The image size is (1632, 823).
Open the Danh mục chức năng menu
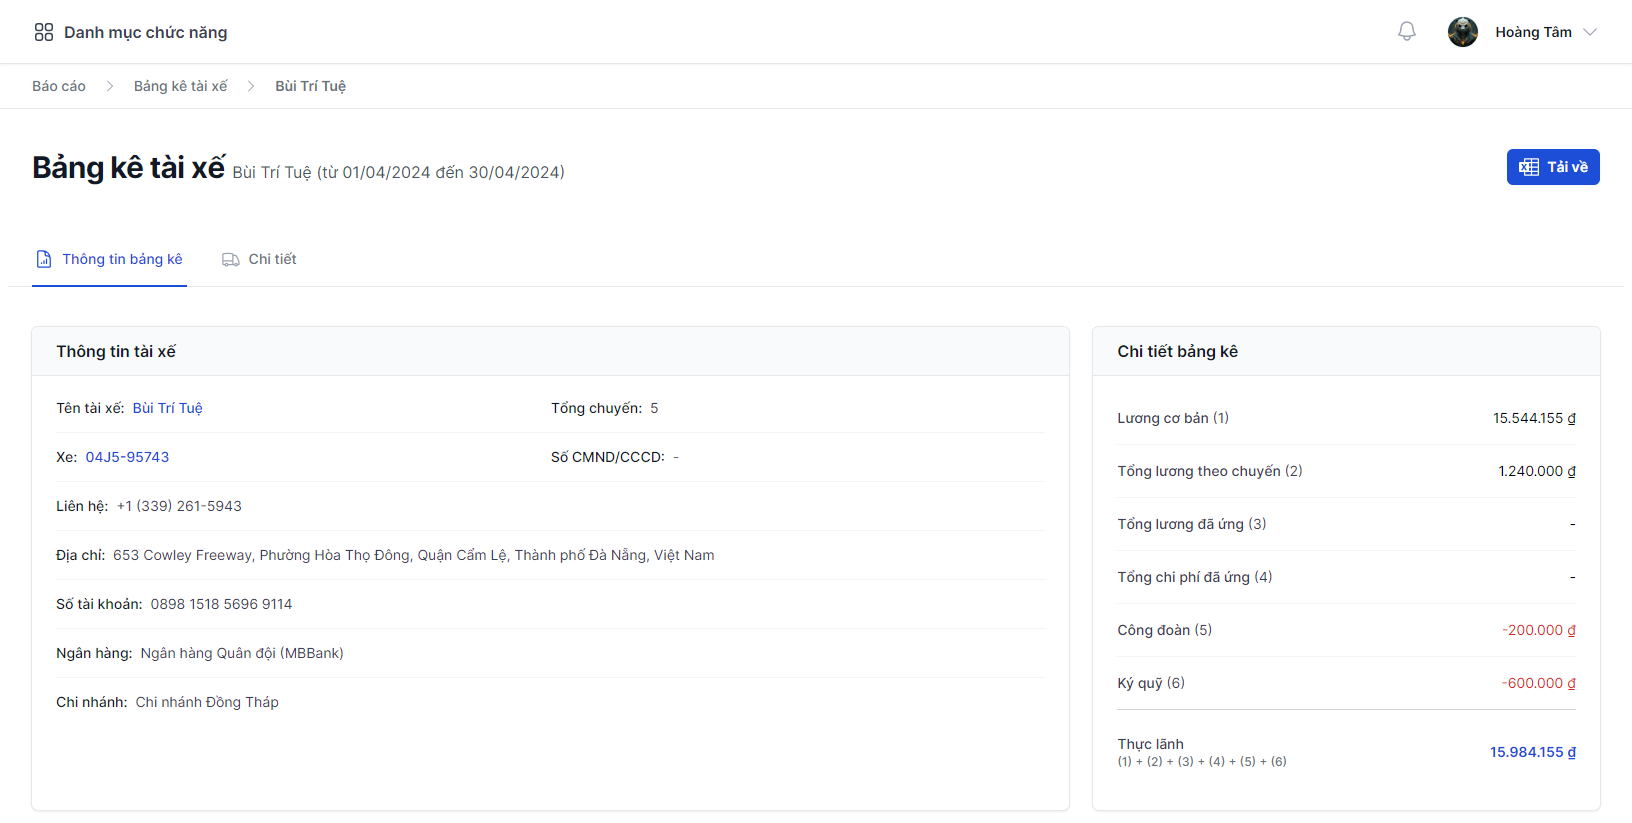pos(145,32)
